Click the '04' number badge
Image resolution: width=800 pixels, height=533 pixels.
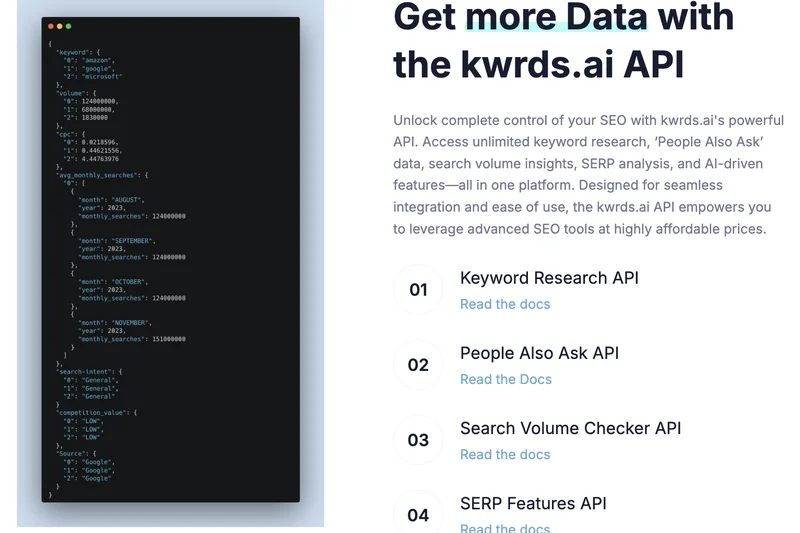(418, 513)
